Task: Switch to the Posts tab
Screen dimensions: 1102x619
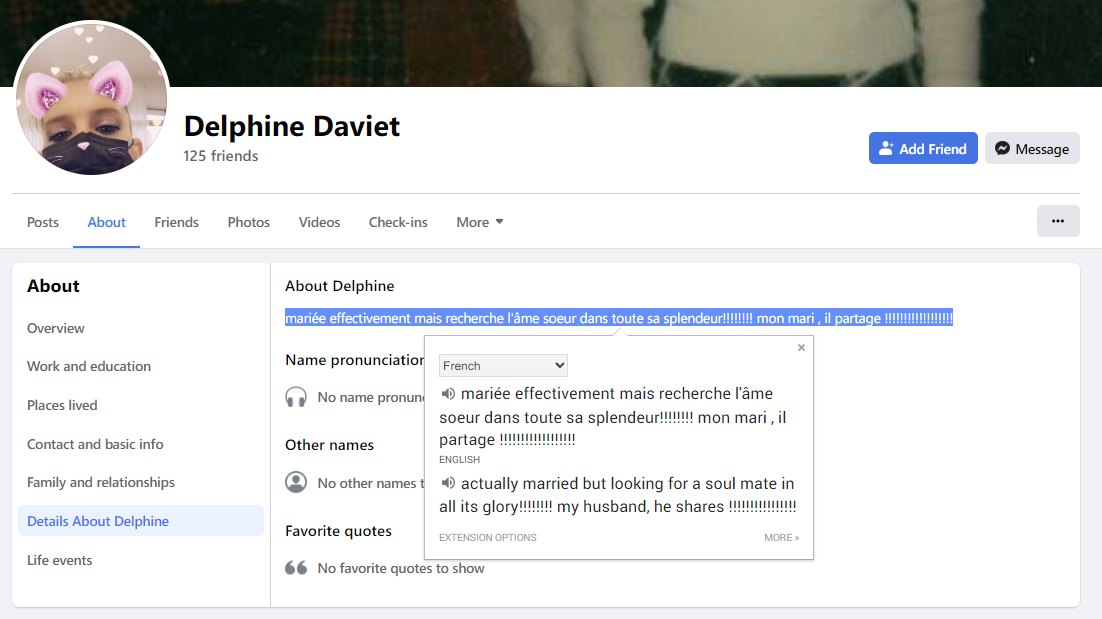Action: (x=43, y=222)
